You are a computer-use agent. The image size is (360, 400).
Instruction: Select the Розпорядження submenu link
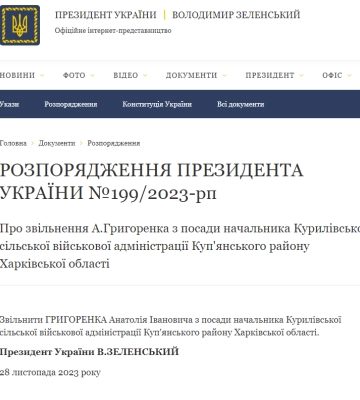click(x=71, y=104)
